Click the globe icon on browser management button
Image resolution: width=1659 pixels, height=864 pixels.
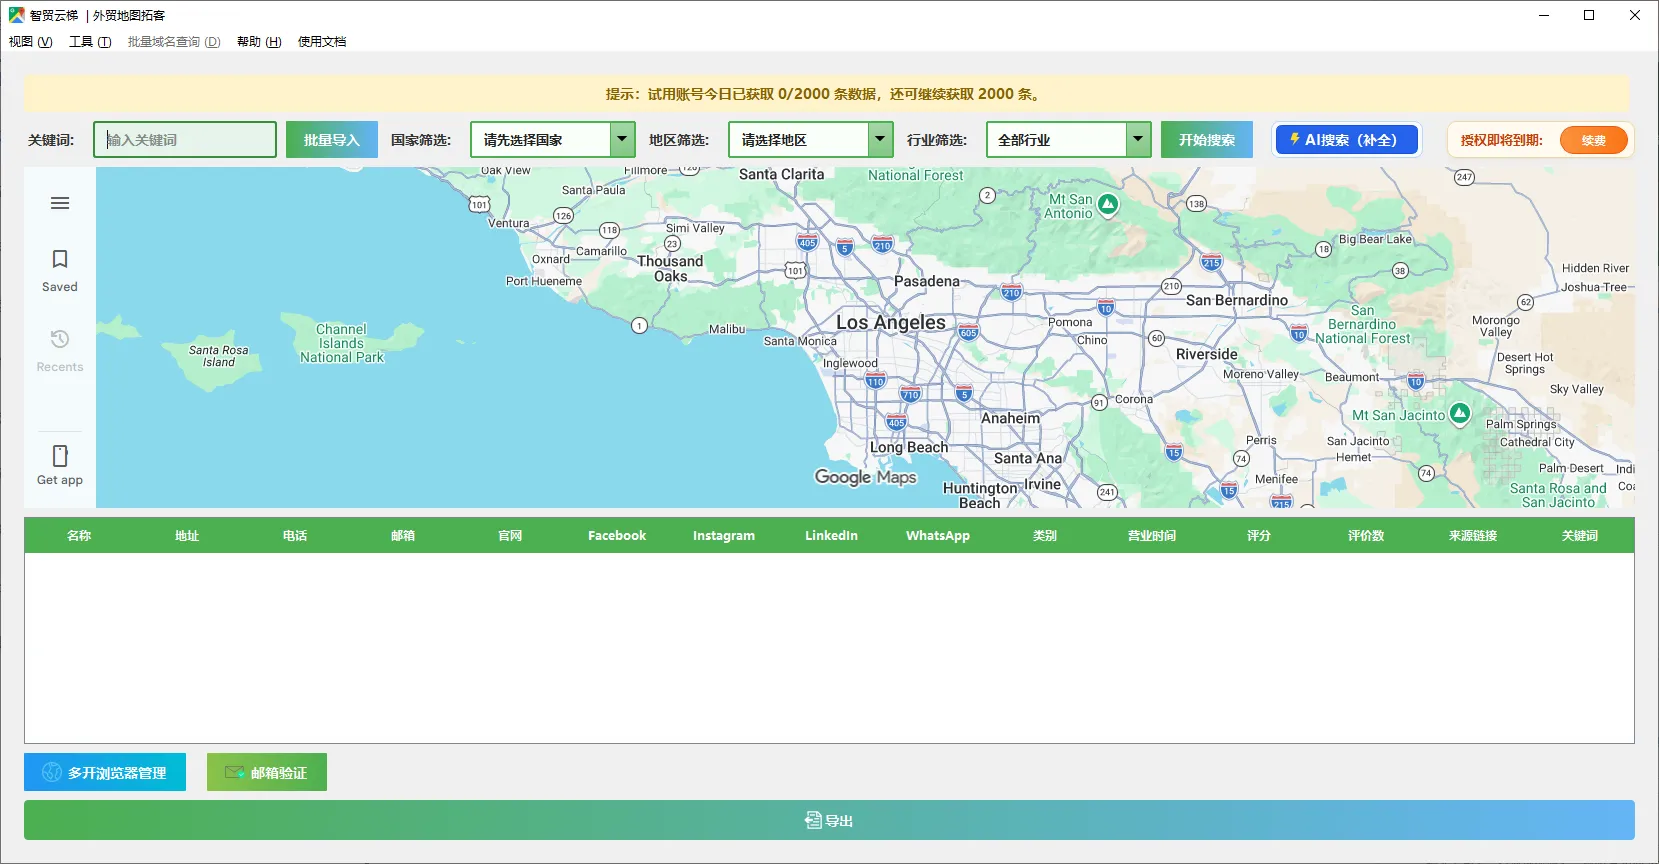tap(52, 772)
